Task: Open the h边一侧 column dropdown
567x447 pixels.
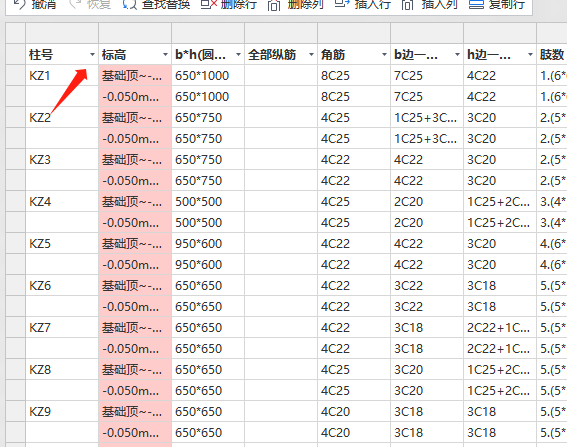Action: [530, 55]
